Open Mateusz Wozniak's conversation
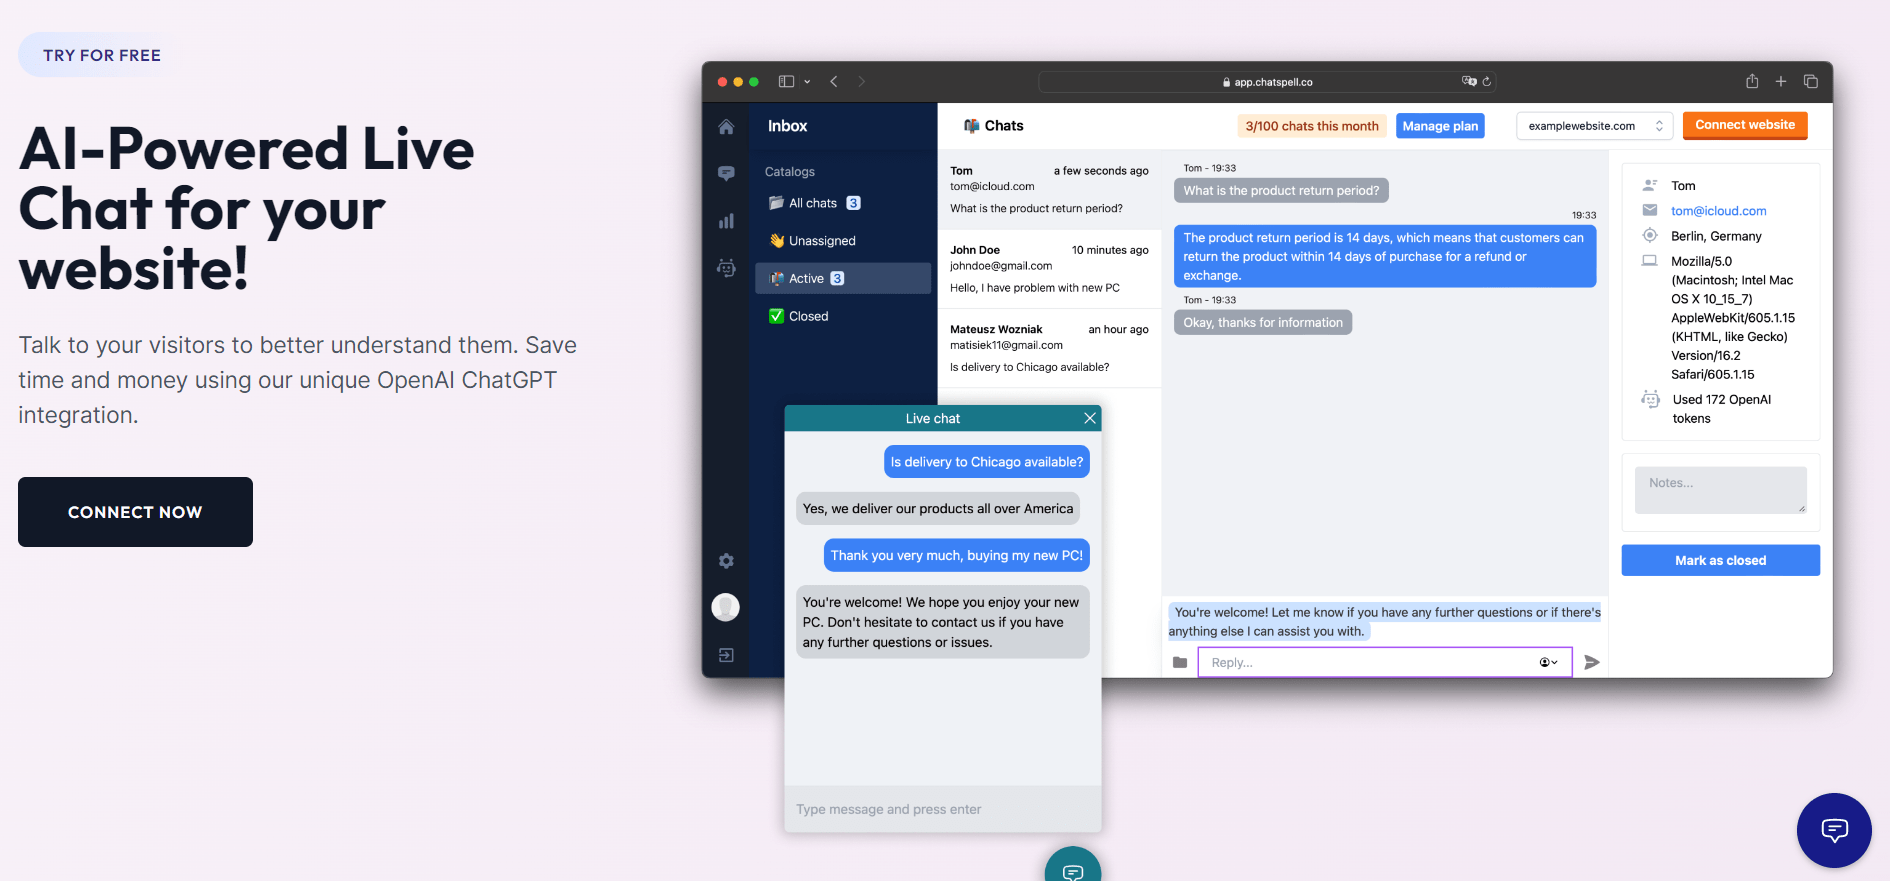Viewport: 1890px width, 881px height. tap(1049, 348)
